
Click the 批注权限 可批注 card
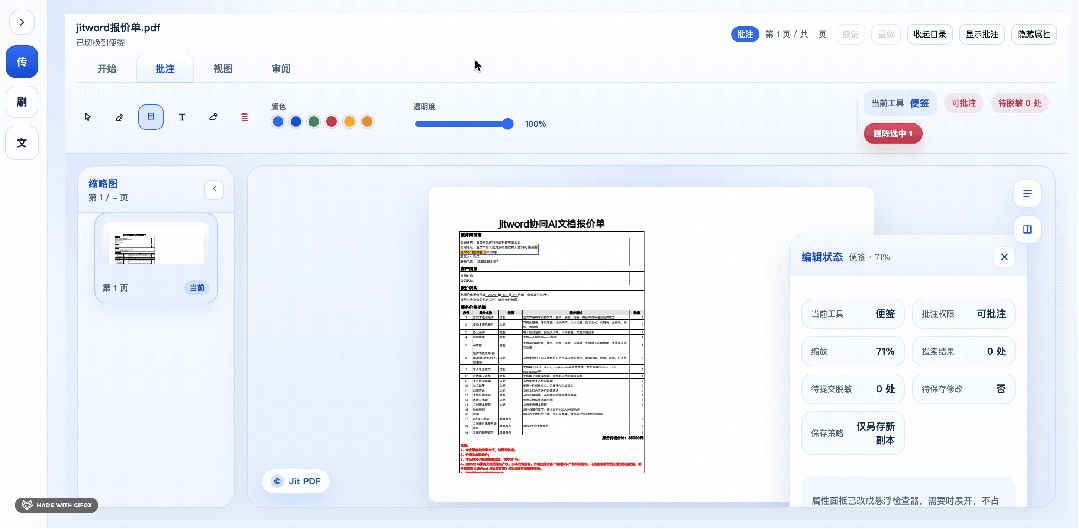(963, 314)
